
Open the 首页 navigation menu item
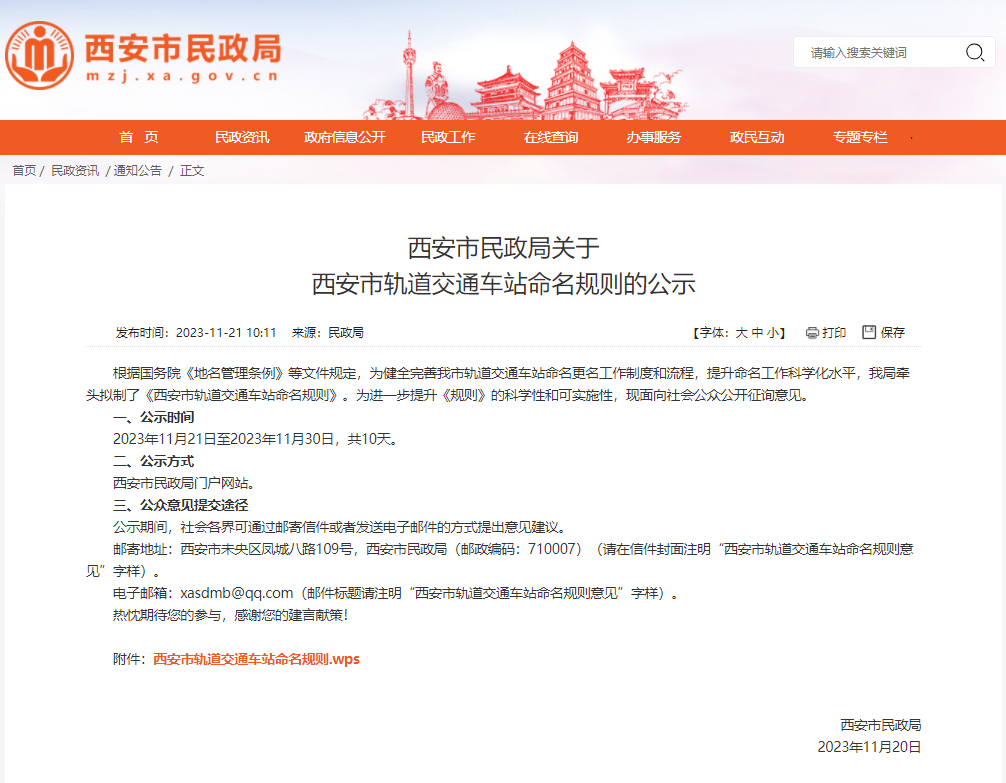pos(139,137)
